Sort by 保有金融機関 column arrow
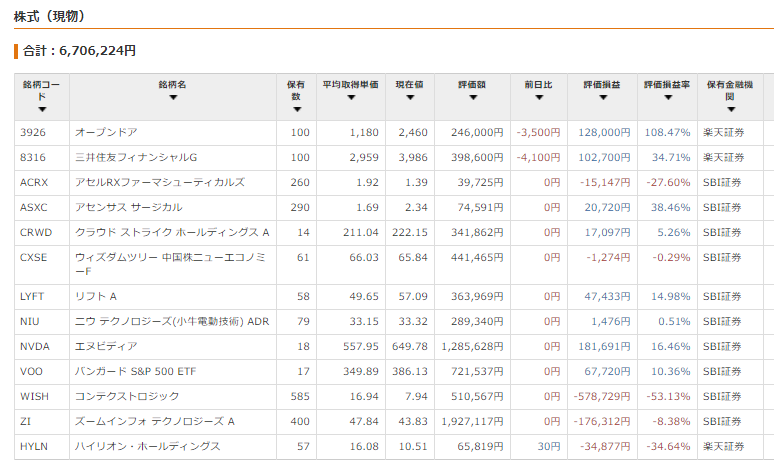 click(x=731, y=110)
